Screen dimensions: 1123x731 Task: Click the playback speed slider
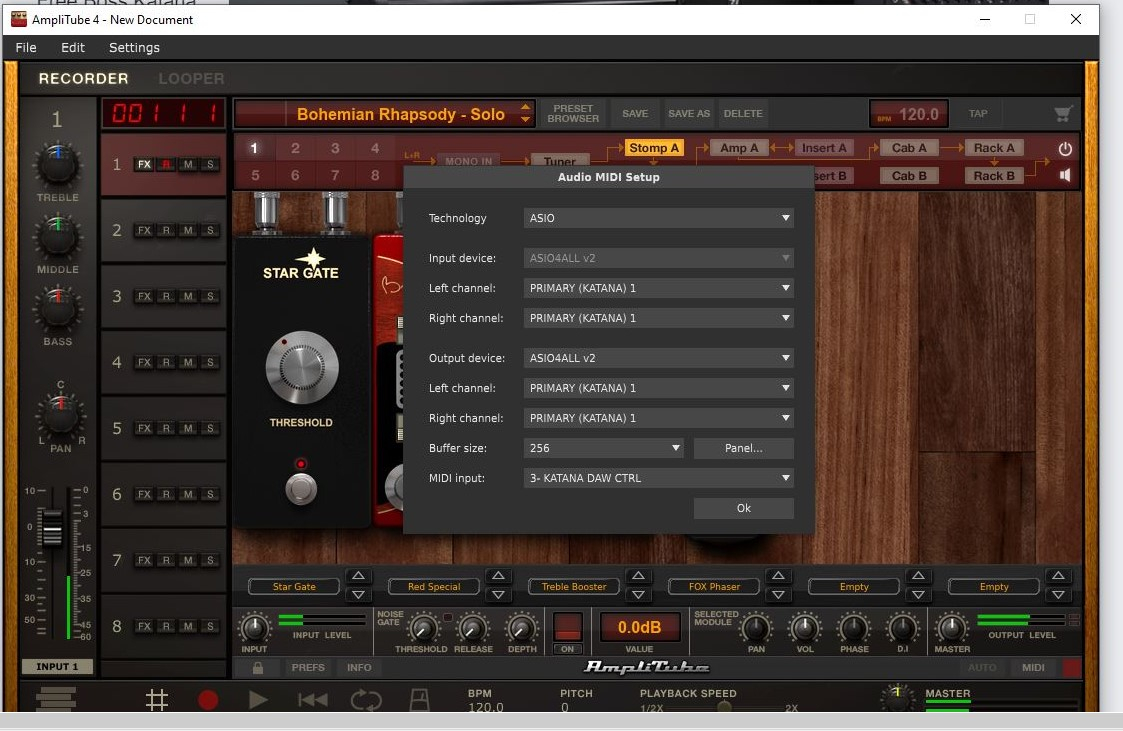tap(725, 707)
